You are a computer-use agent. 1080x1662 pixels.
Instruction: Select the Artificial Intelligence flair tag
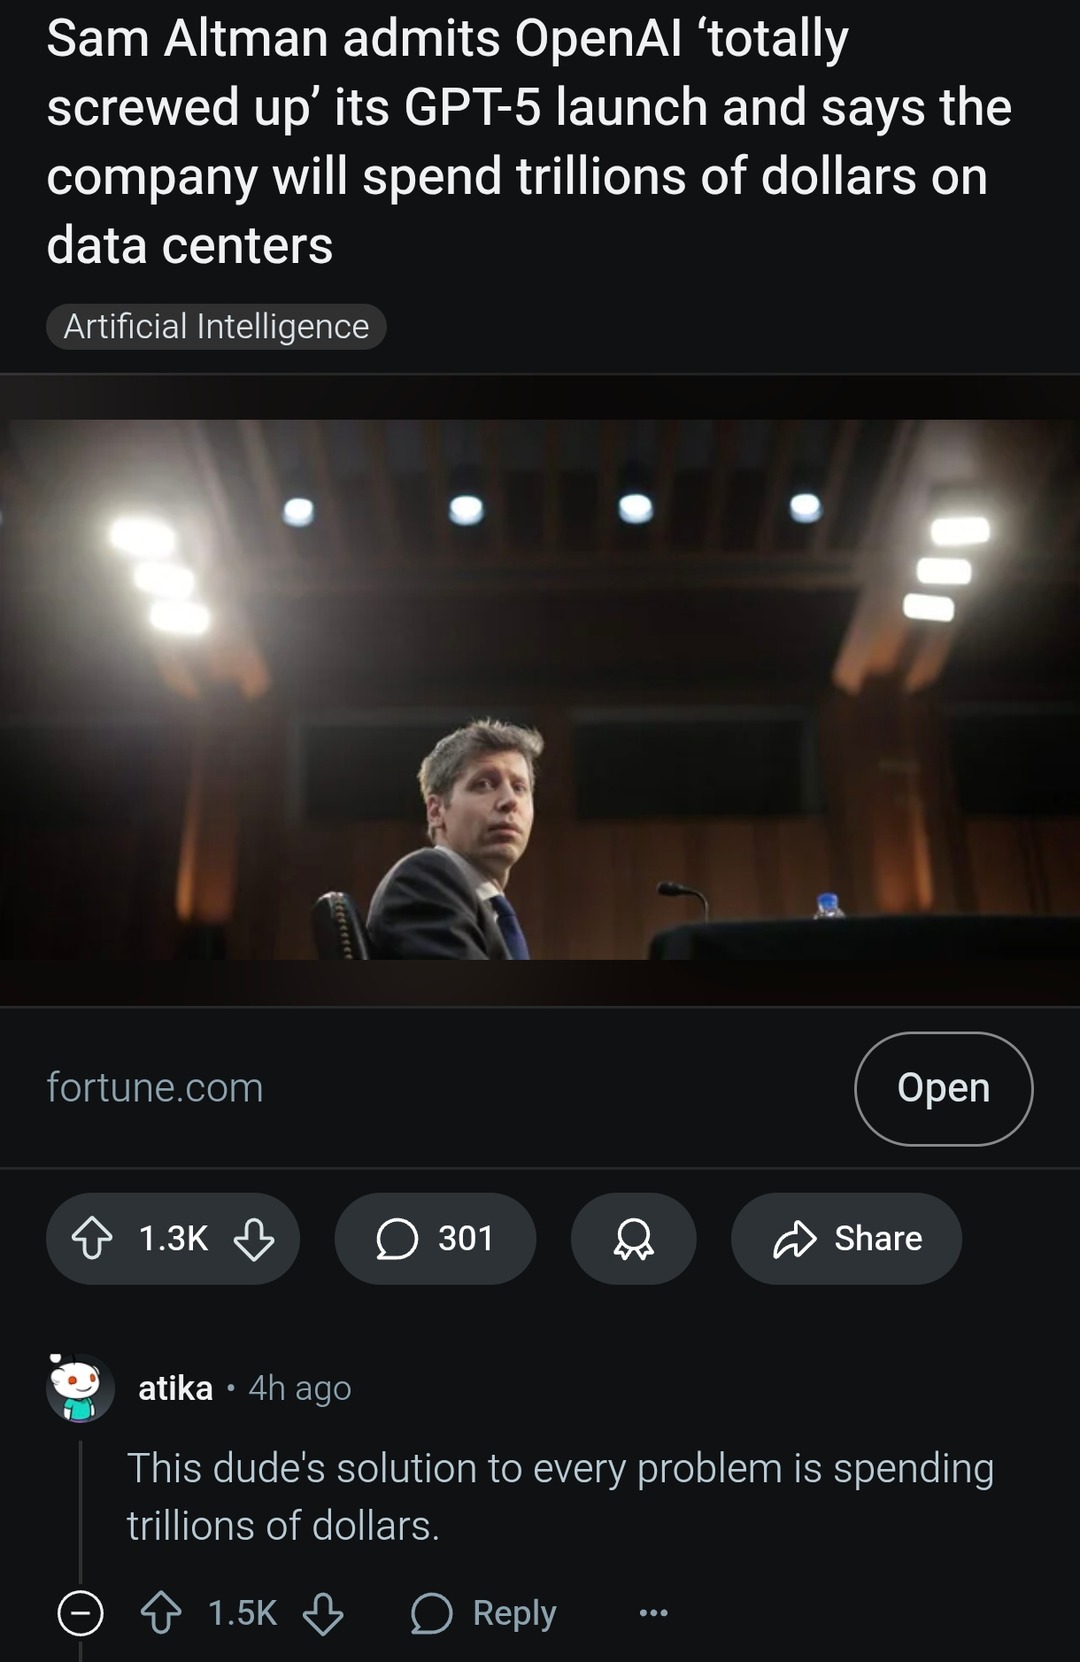coord(216,327)
